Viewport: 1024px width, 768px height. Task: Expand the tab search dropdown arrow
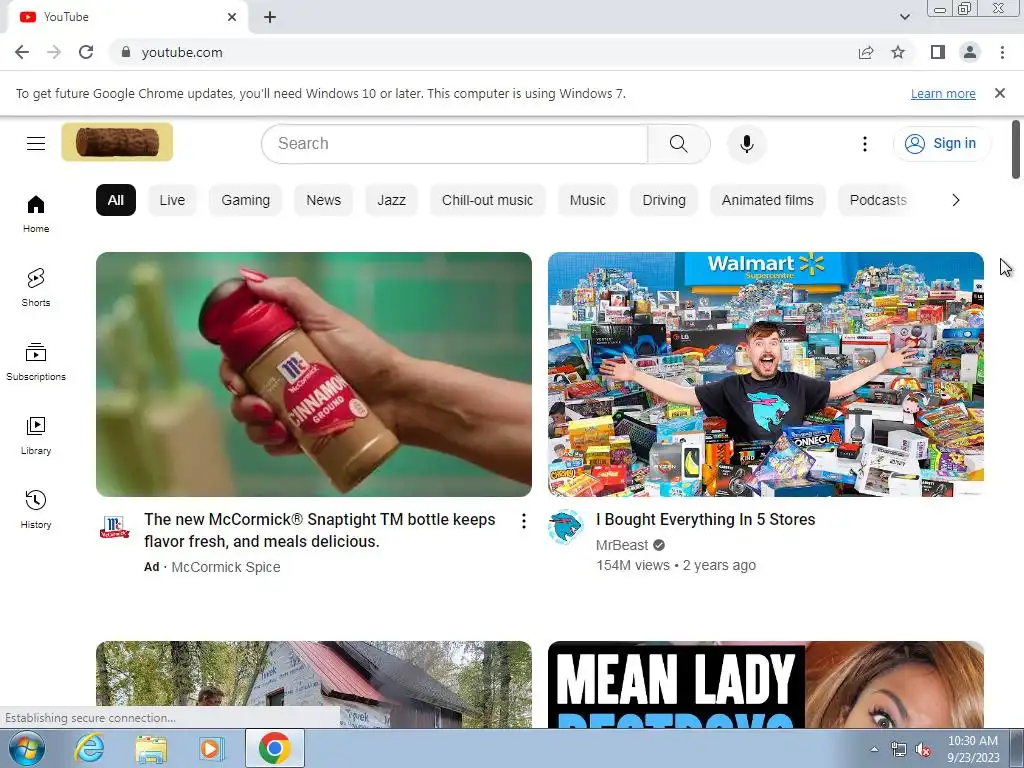[x=904, y=17]
